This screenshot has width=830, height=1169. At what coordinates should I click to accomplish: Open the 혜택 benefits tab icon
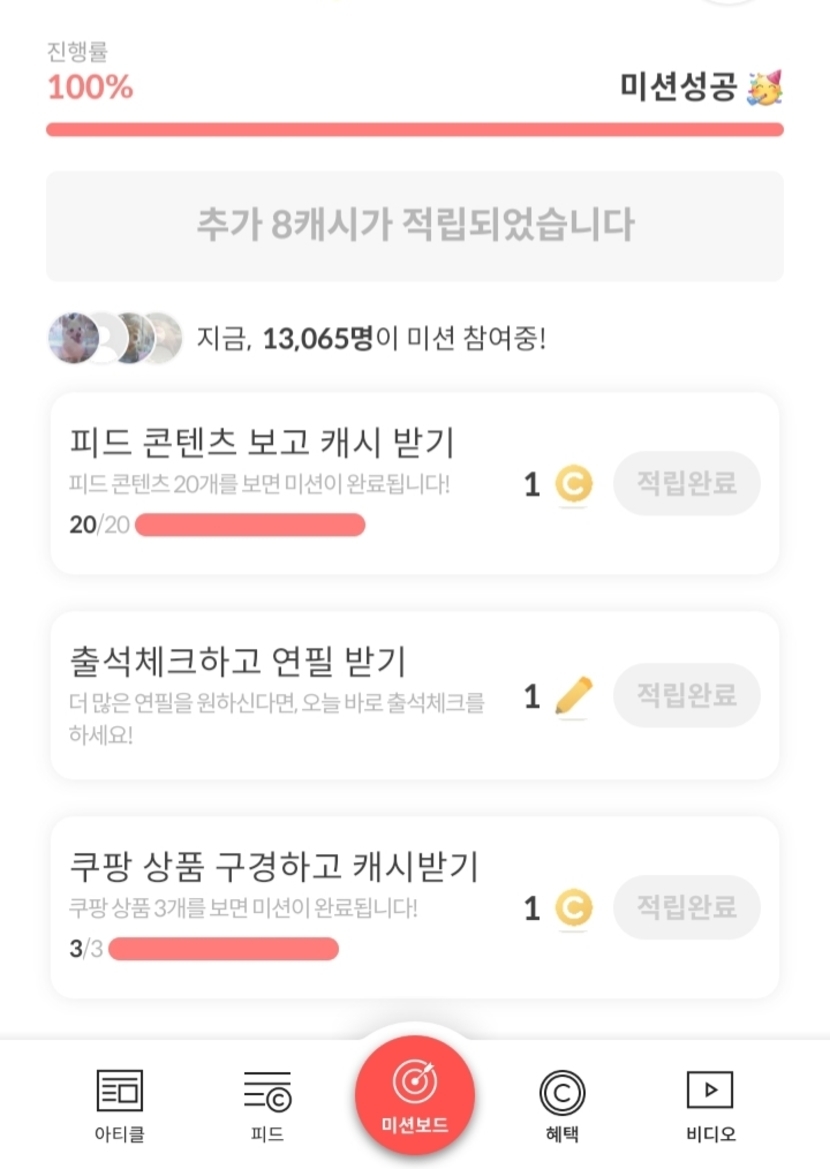pyautogui.click(x=562, y=1091)
